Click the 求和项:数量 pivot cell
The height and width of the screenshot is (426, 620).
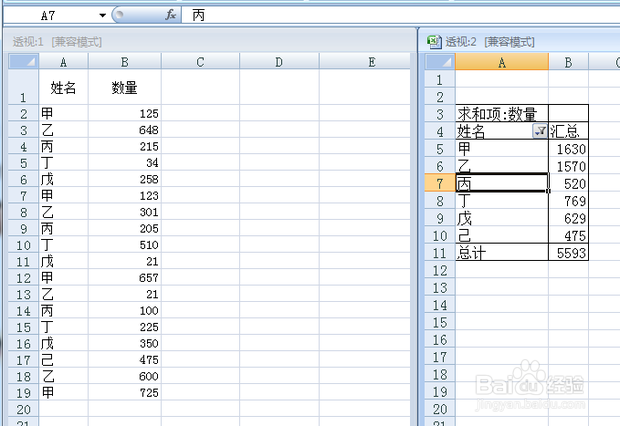(x=502, y=114)
